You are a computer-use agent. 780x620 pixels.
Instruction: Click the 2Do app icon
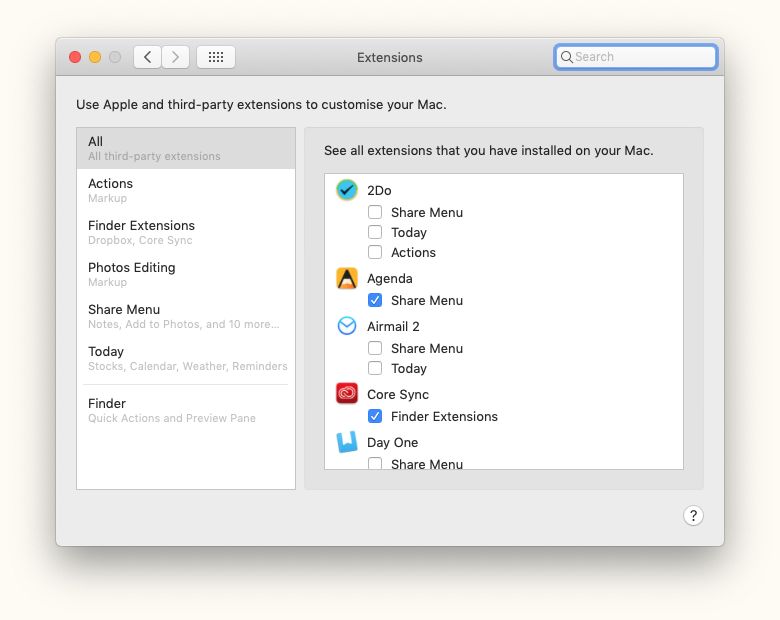pyautogui.click(x=347, y=190)
